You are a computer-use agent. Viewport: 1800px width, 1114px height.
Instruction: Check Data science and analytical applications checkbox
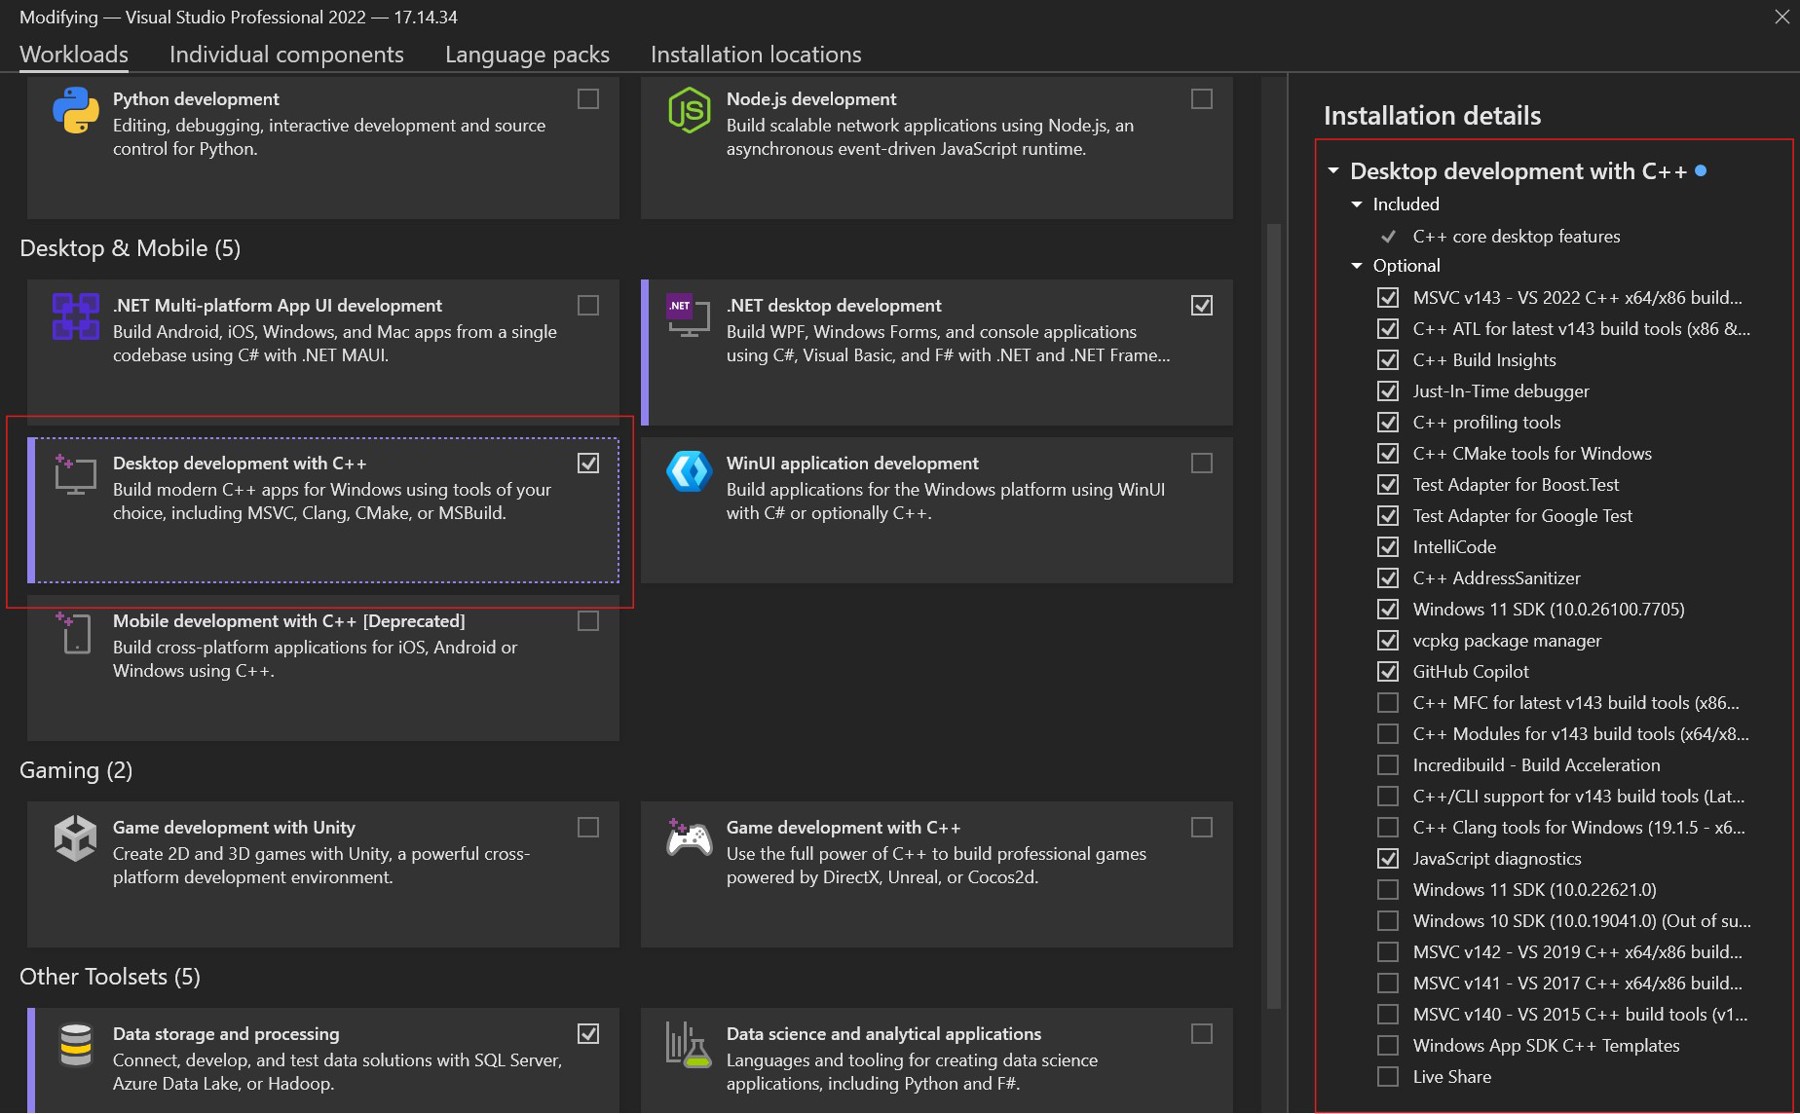coord(1202,1033)
